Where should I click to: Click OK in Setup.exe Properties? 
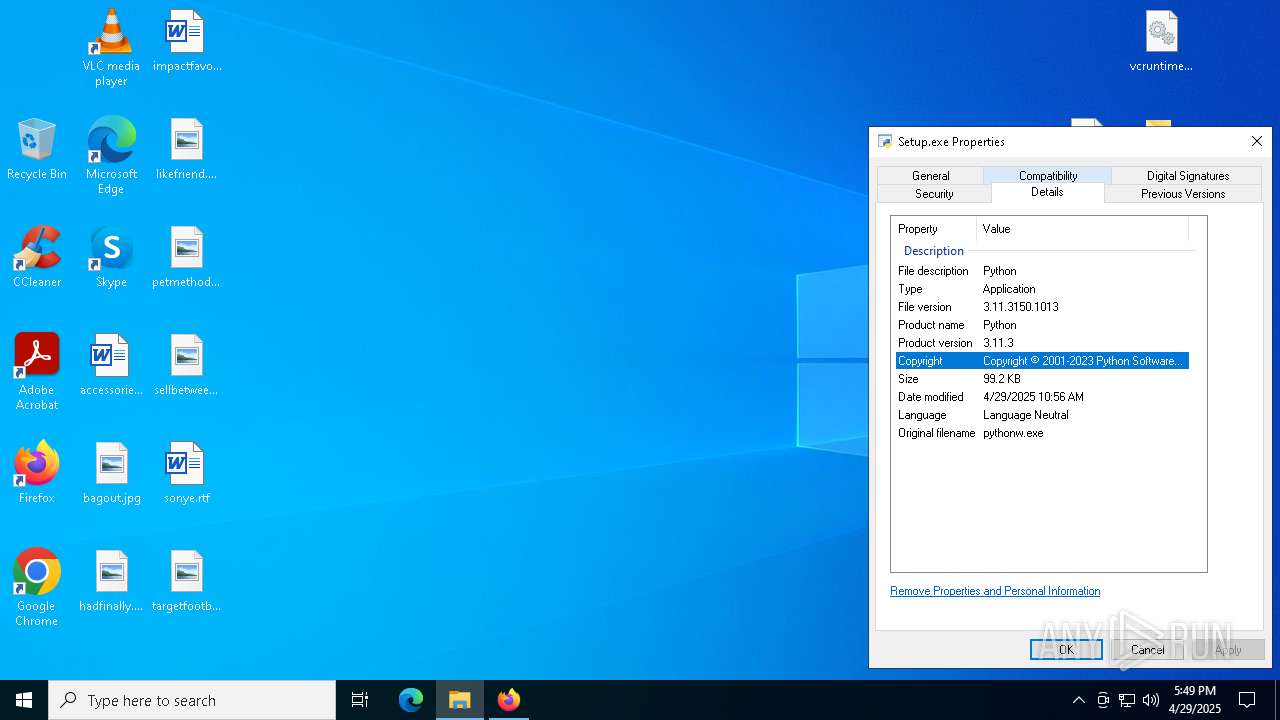click(1066, 650)
